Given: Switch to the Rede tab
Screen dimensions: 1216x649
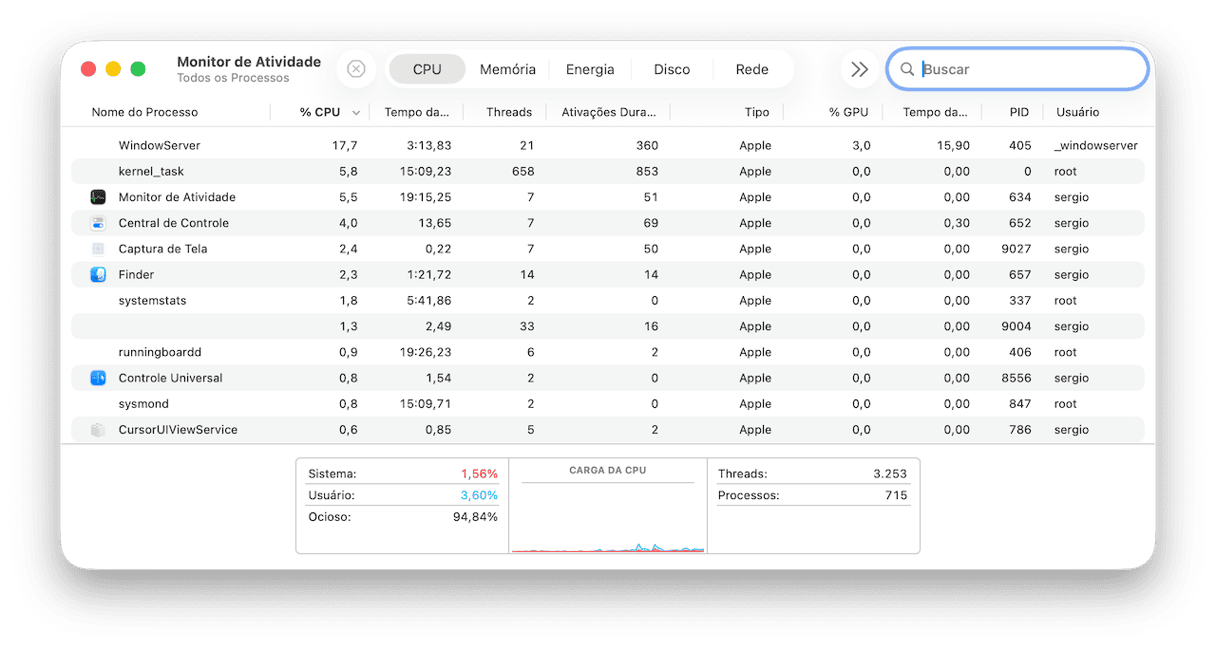Looking at the screenshot, I should coord(752,69).
